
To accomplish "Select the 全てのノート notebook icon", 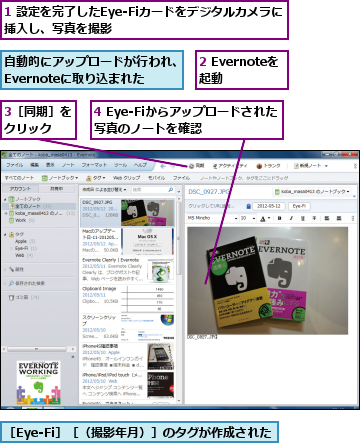I will pyautogui.click(x=12, y=206).
